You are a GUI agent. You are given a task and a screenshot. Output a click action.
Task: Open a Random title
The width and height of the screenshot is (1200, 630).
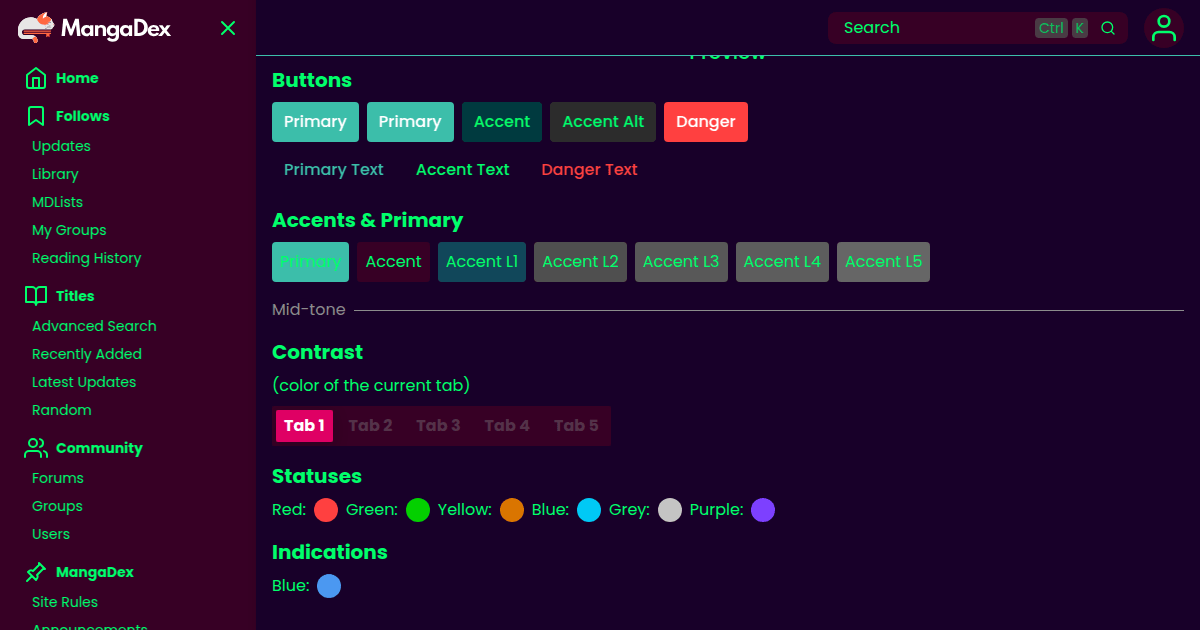(x=61, y=410)
